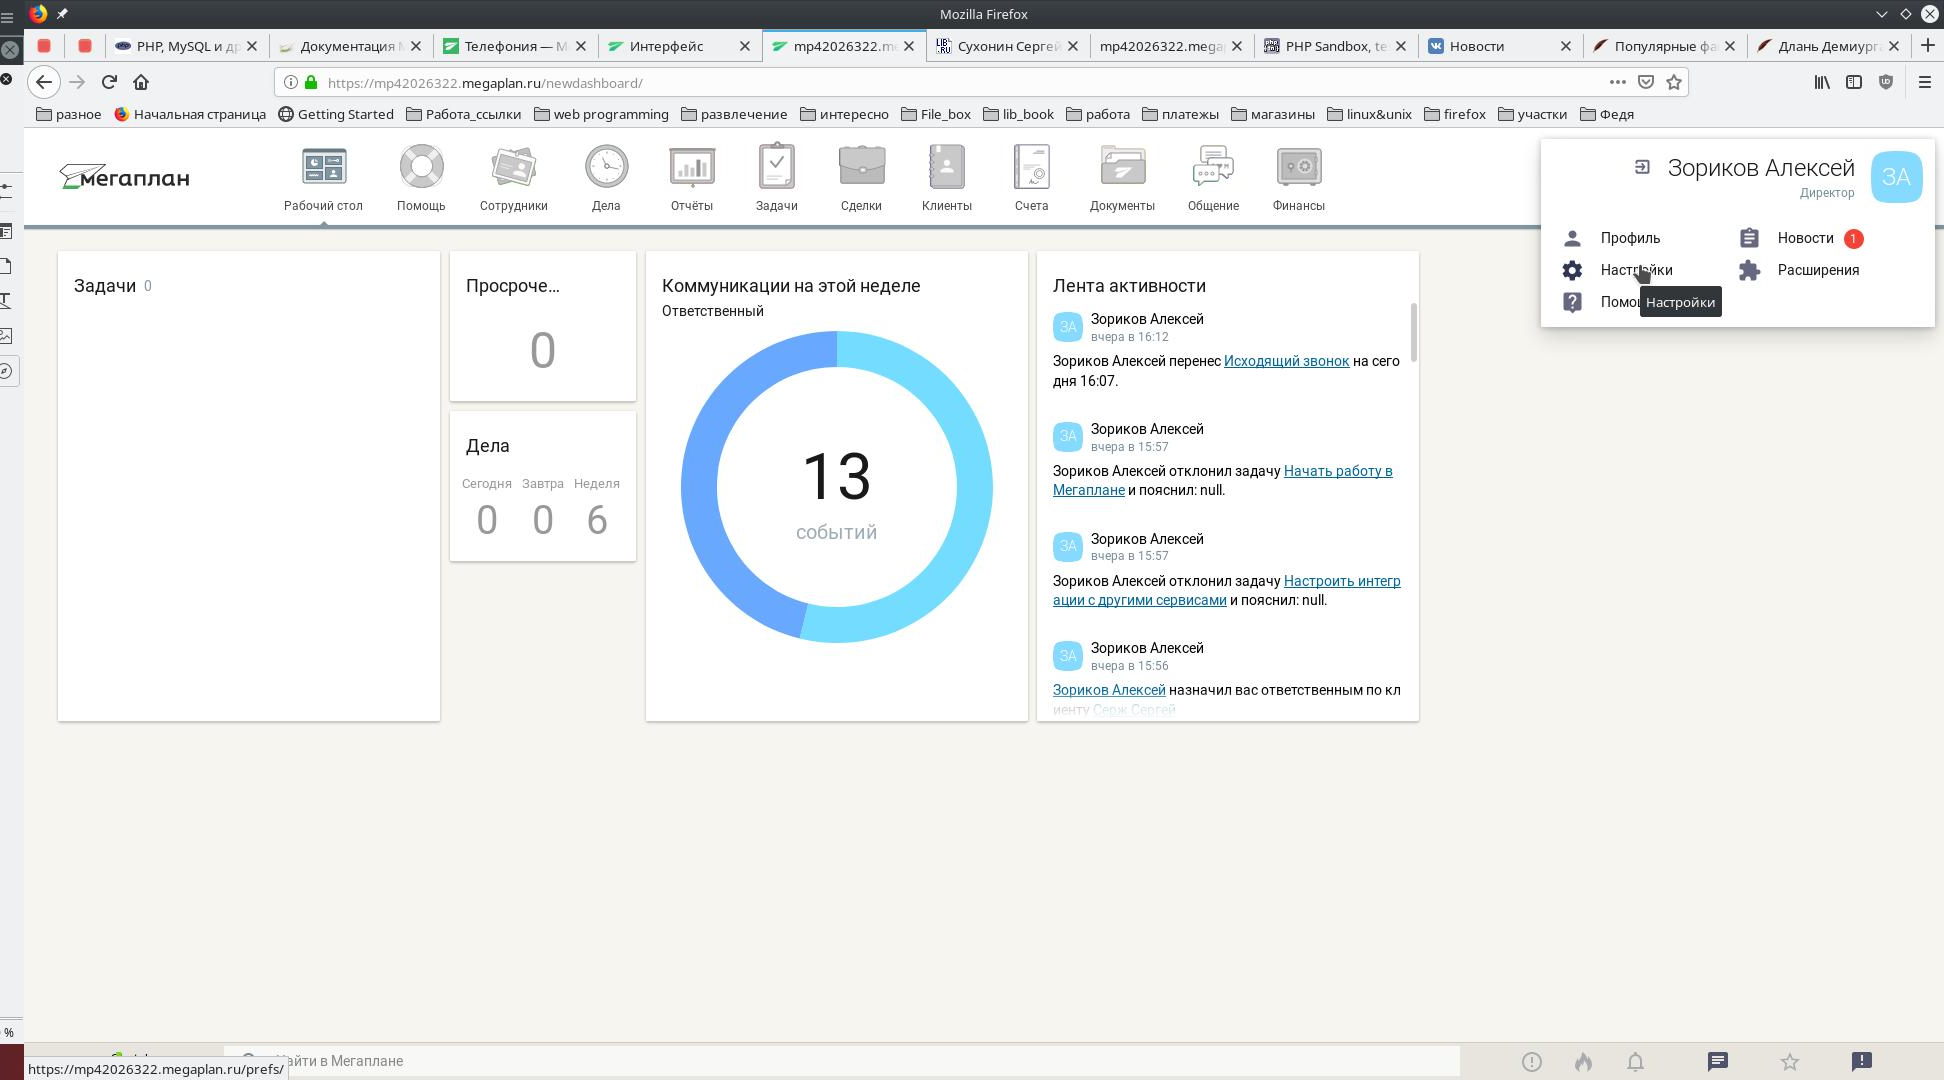Click the Дела clock icon
1944x1080 pixels.
click(606, 168)
